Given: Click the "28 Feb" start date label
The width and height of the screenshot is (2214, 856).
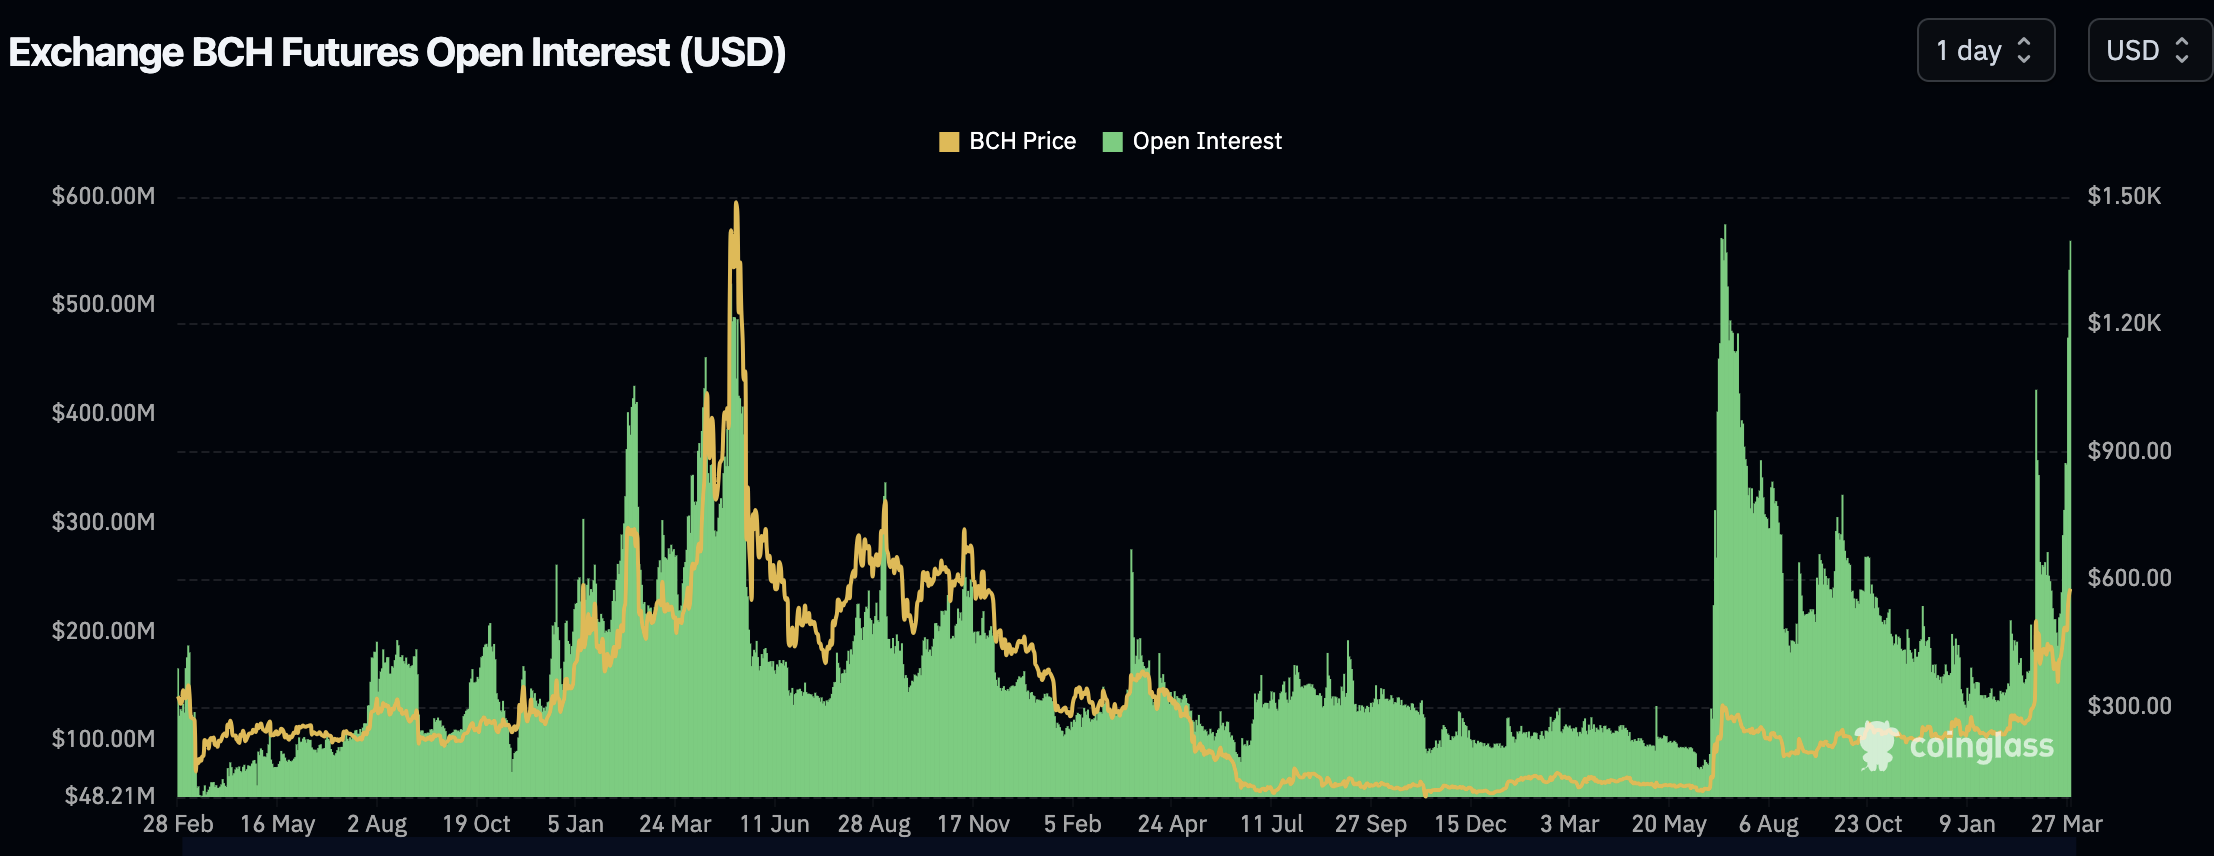Looking at the screenshot, I should tap(178, 824).
